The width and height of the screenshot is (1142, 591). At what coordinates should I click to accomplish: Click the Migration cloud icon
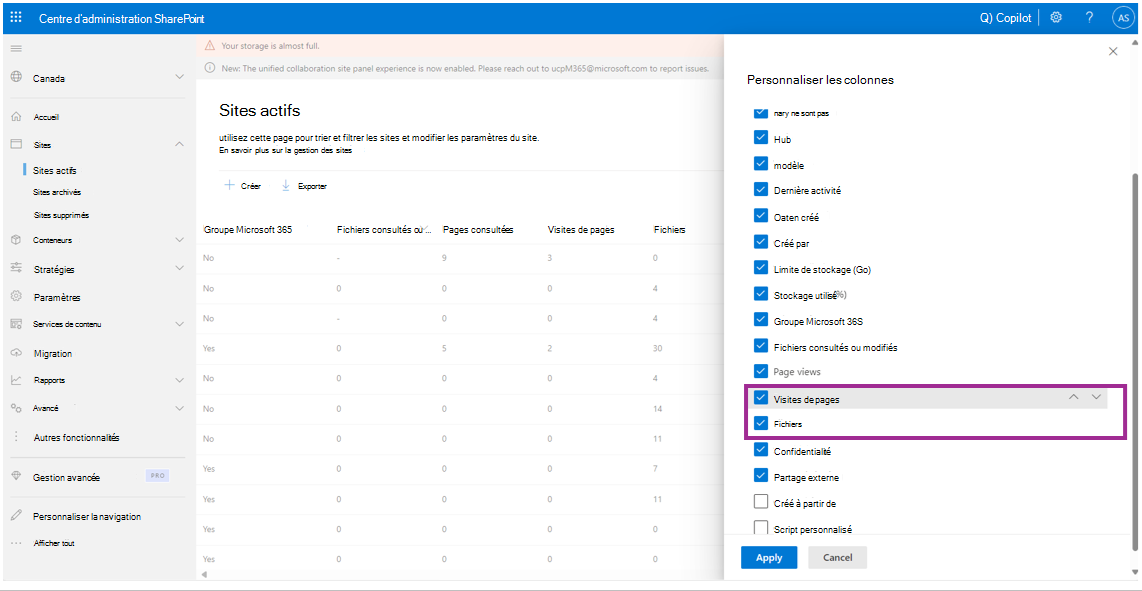[x=16, y=353]
